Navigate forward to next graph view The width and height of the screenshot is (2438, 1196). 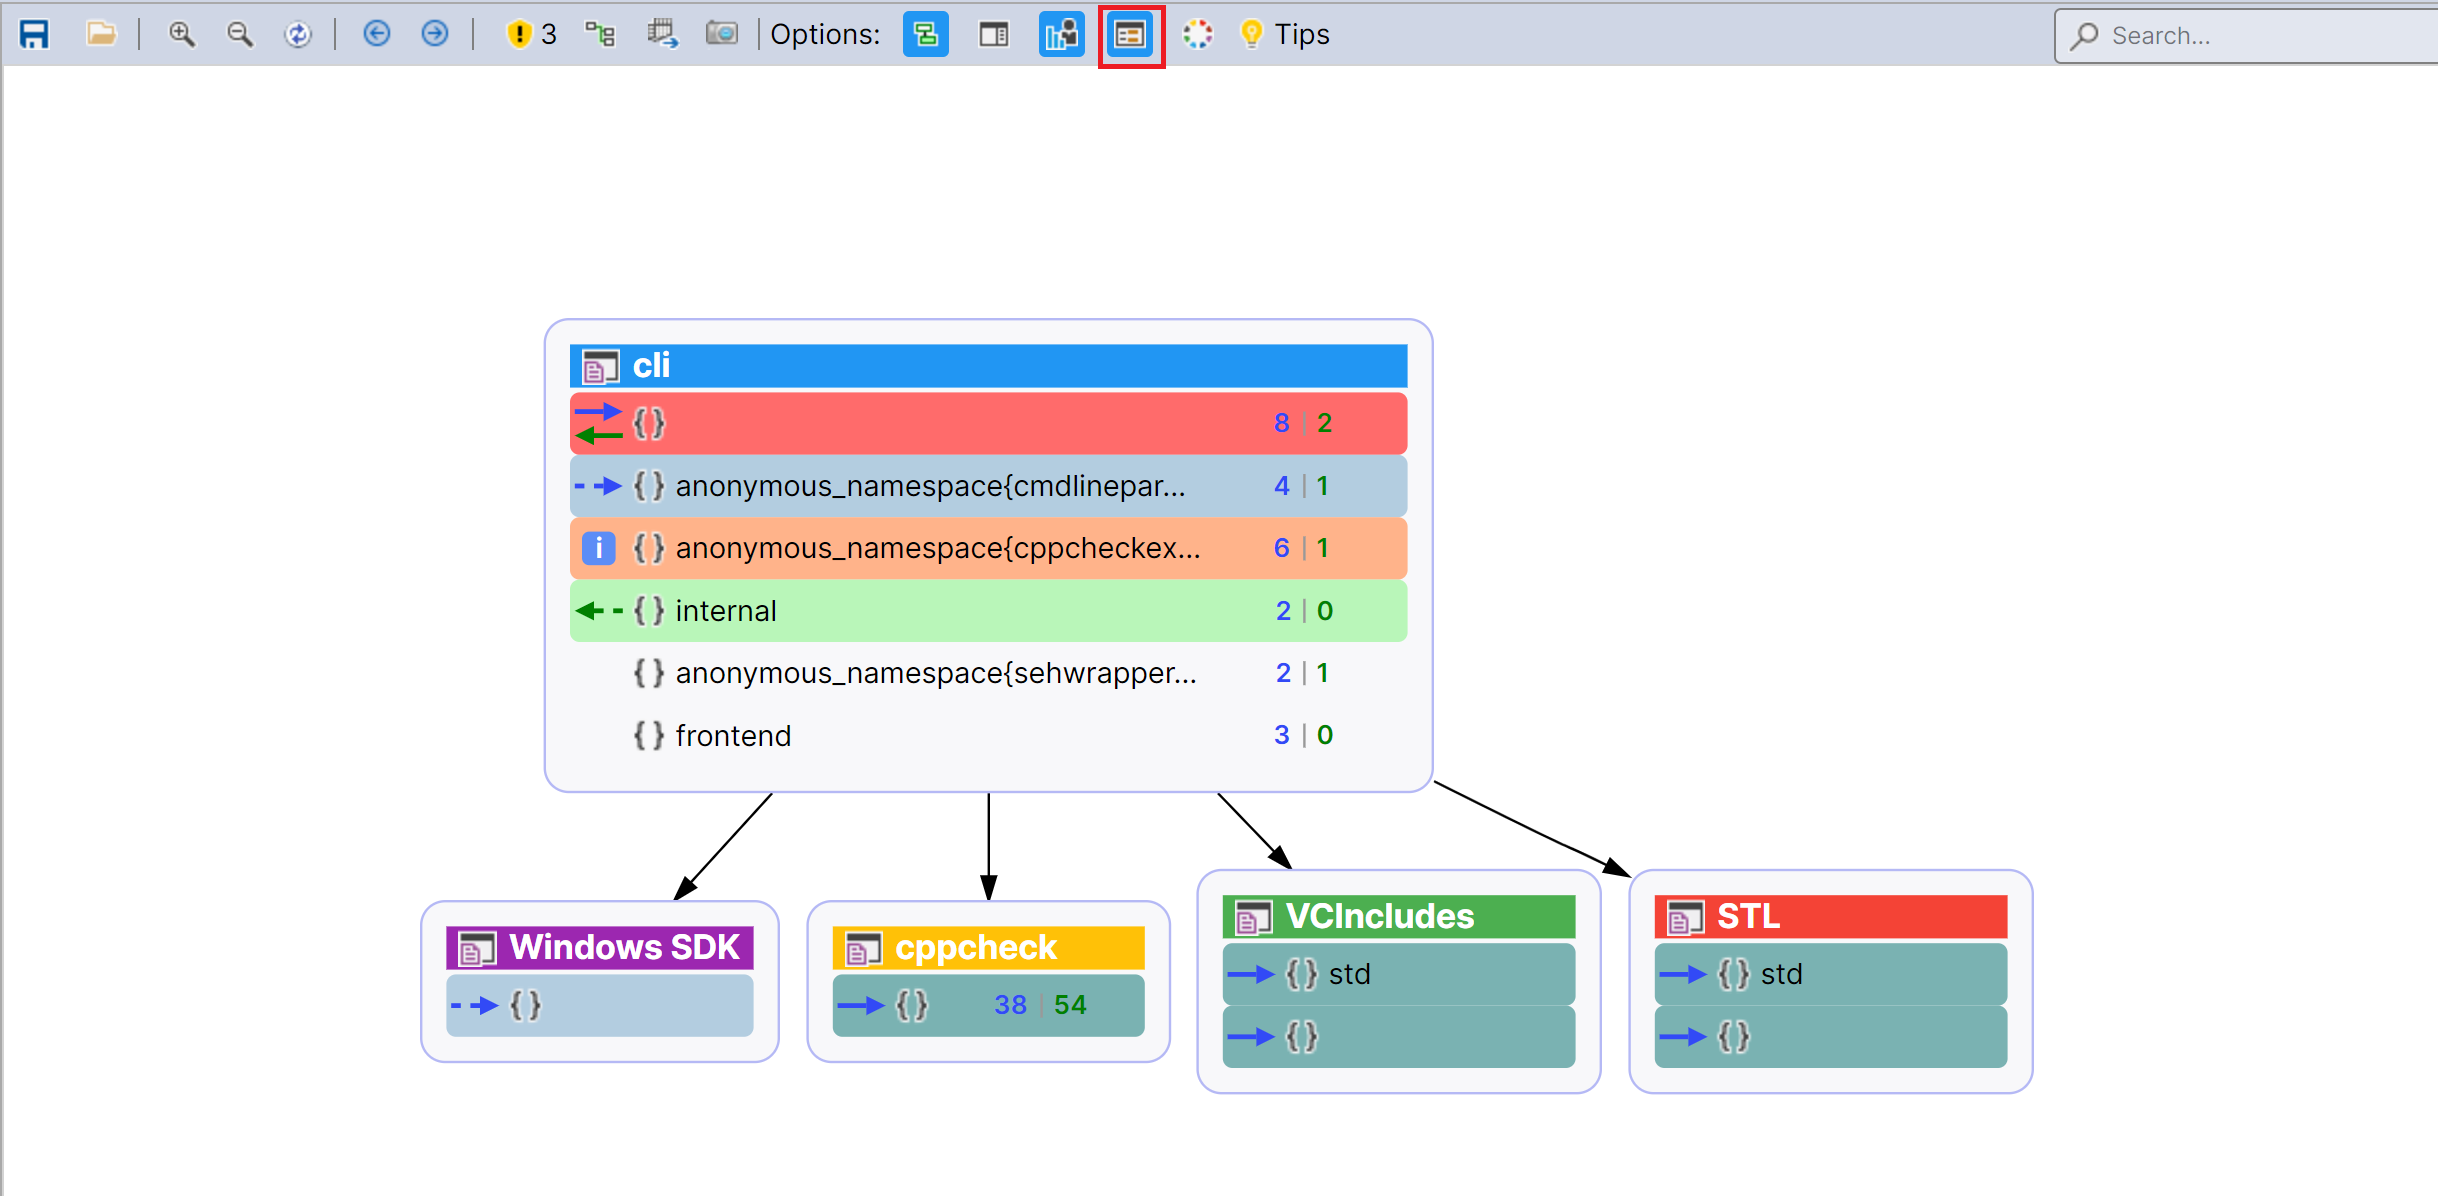433,33
